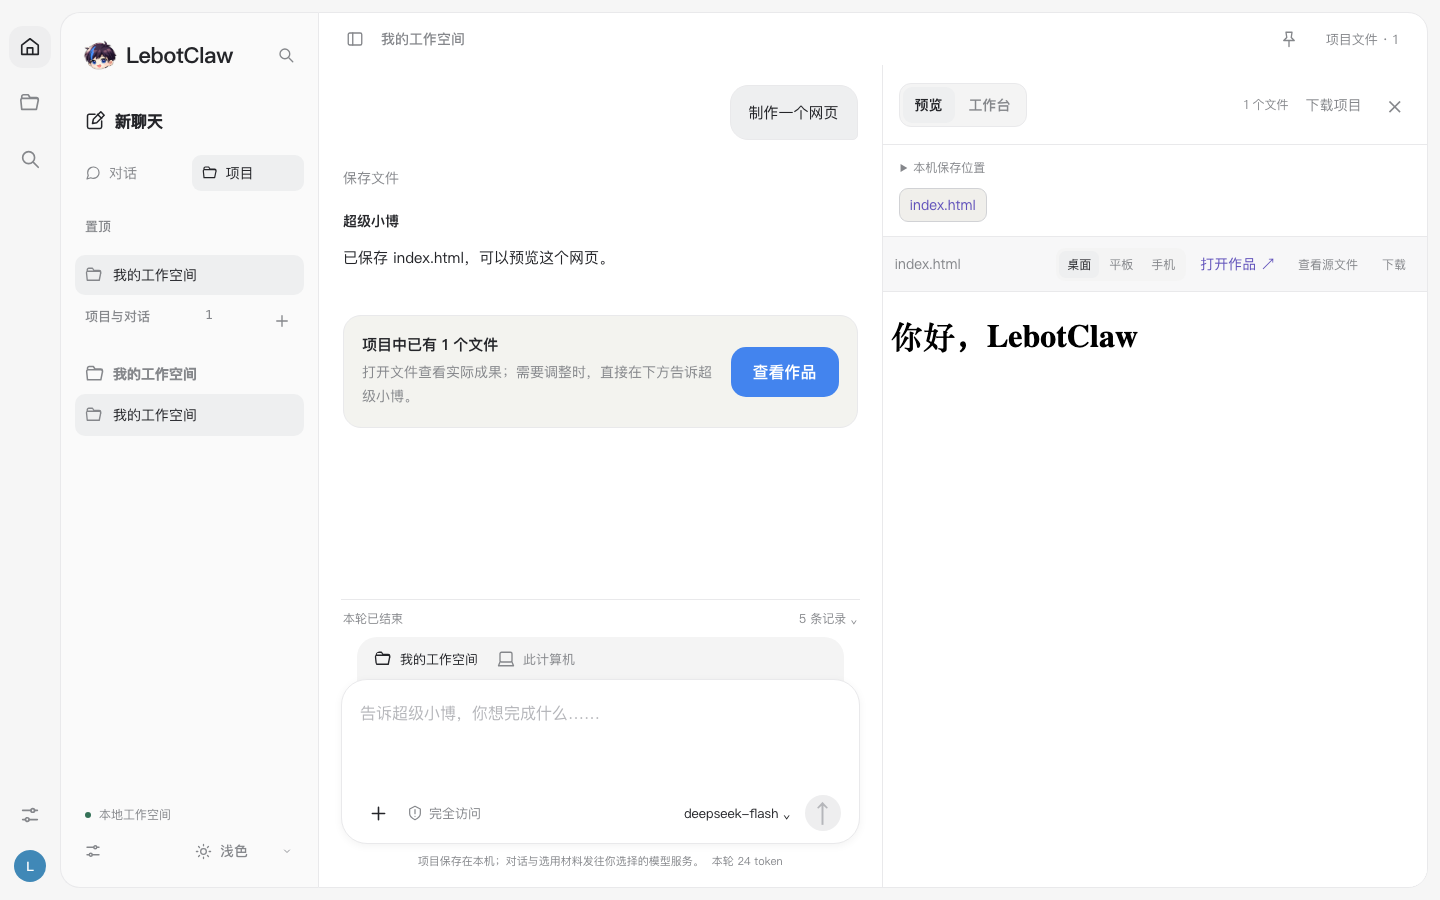Click the 我的工作空间 header title
Screen dimensions: 1440x900
(423, 39)
